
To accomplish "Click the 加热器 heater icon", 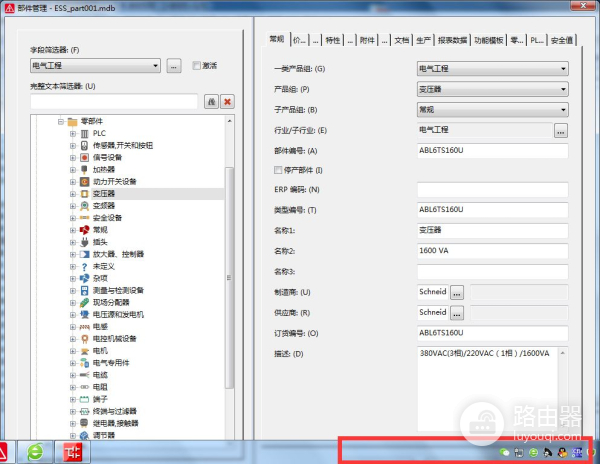I will coord(85,169).
